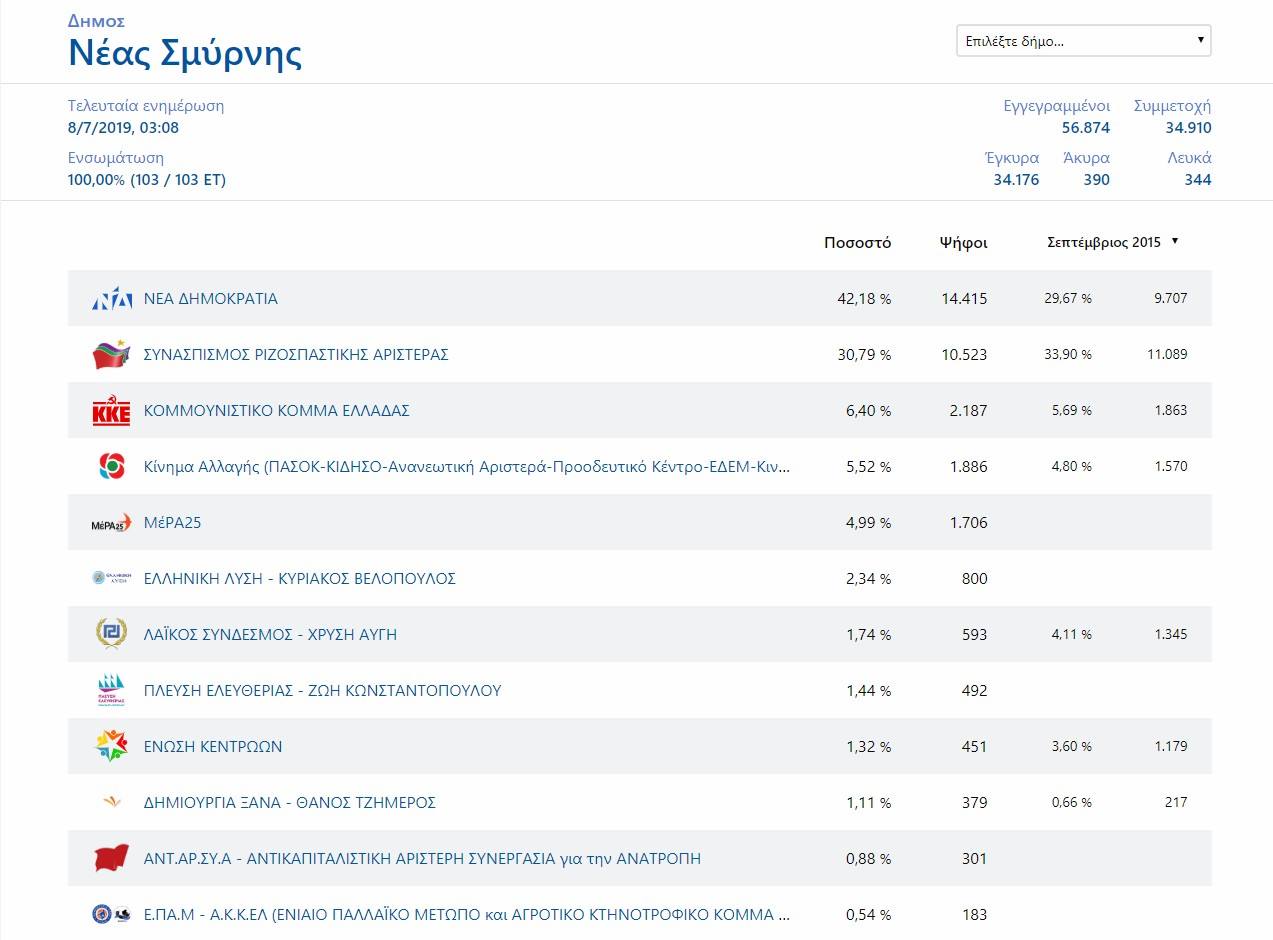Viewport: 1273px width, 940px height.
Task: Open the ΝΕΑ ΔΗΜΟΚΡΑΤΙΑ party link
Action: coord(211,299)
